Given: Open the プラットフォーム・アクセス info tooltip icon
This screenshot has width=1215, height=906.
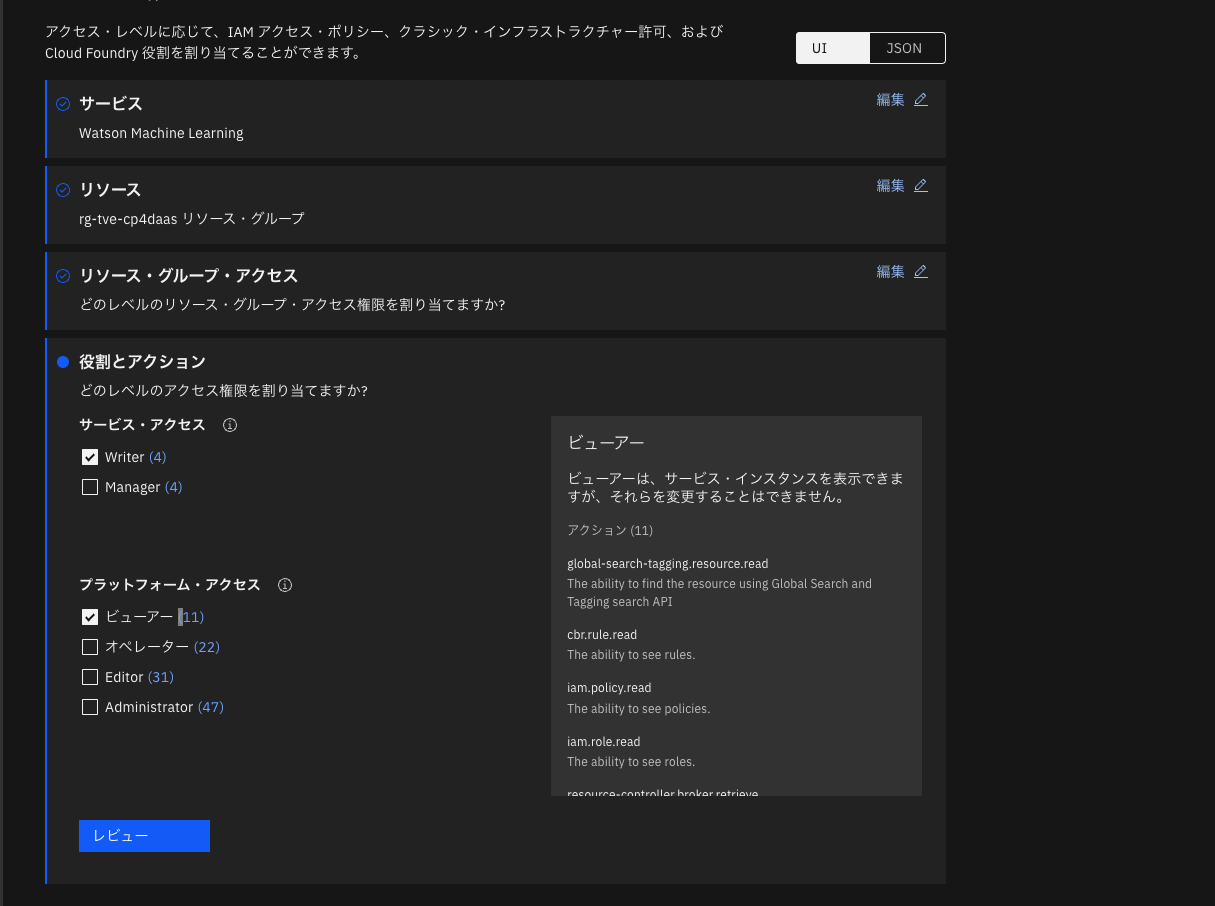Looking at the screenshot, I should (x=285, y=584).
